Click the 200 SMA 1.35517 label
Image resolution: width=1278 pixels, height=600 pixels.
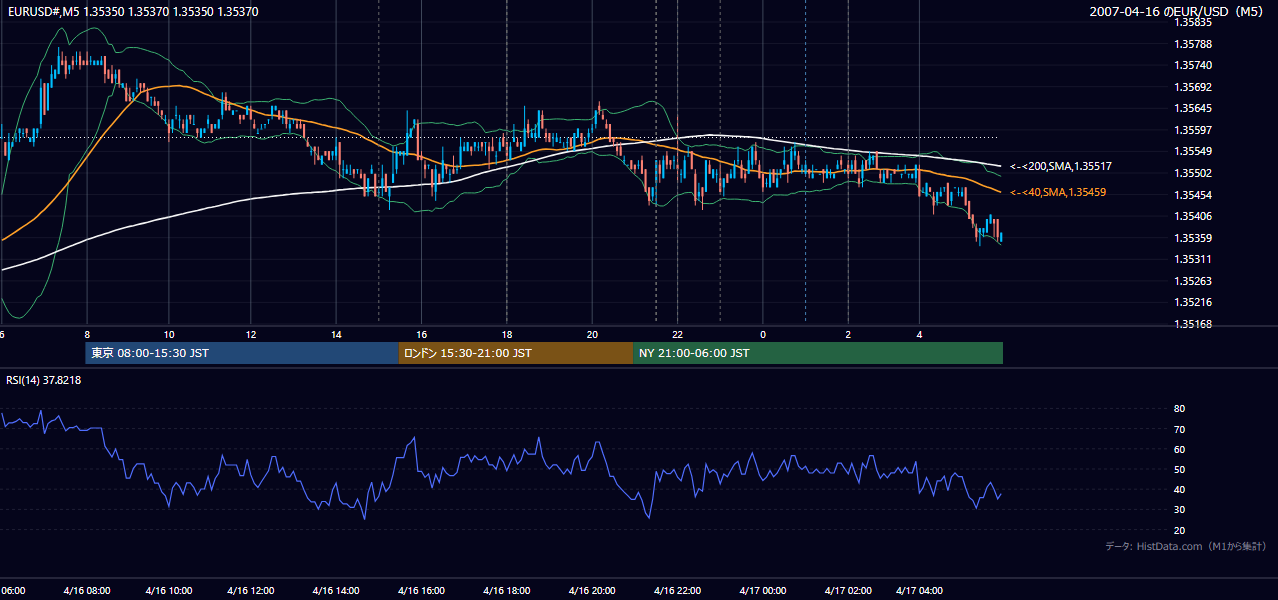coord(1061,166)
